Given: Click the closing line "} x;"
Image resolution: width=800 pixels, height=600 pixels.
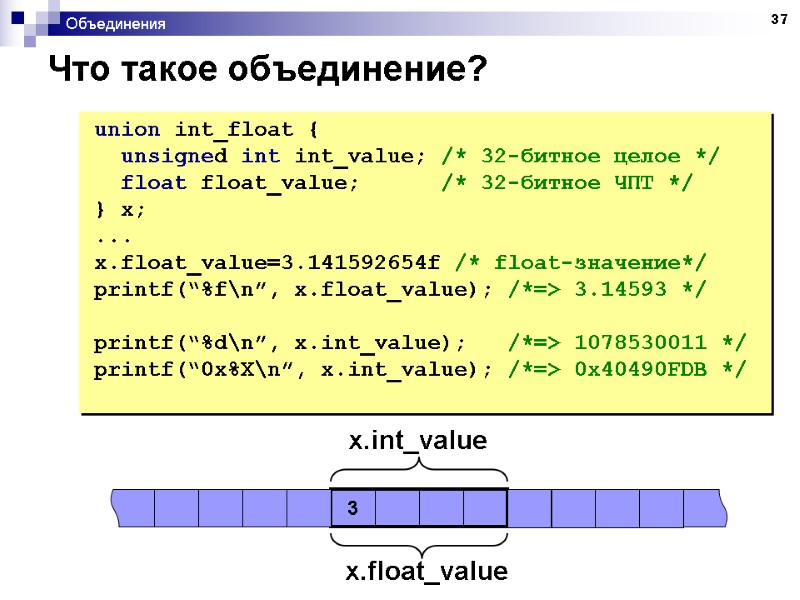Looking at the screenshot, I should pyautogui.click(x=120, y=209).
